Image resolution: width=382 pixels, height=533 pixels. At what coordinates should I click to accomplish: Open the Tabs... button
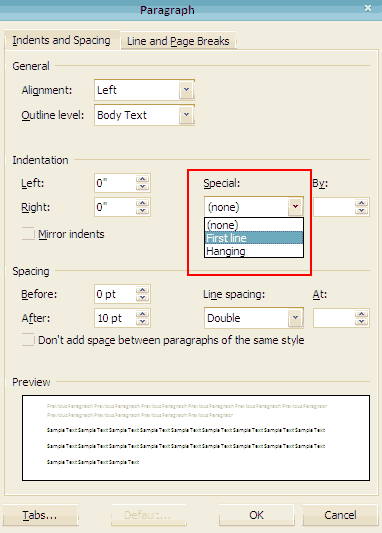[40, 515]
